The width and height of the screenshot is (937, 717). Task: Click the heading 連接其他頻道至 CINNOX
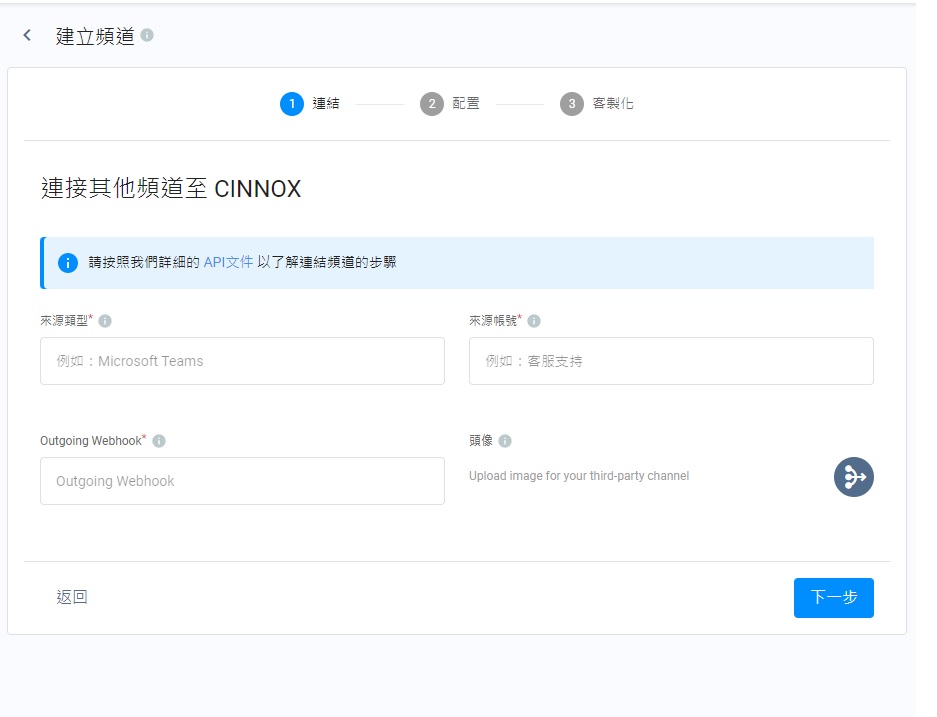click(x=171, y=188)
